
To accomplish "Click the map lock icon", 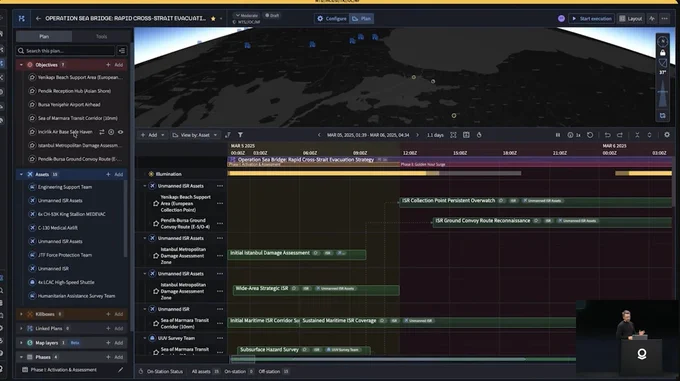I will [663, 53].
